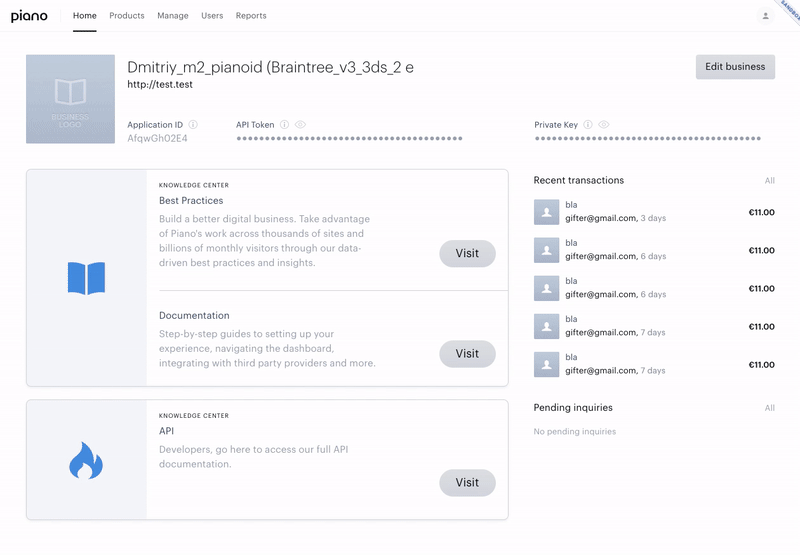Click the Application ID info icon
The height and width of the screenshot is (555, 800).
pyautogui.click(x=193, y=124)
